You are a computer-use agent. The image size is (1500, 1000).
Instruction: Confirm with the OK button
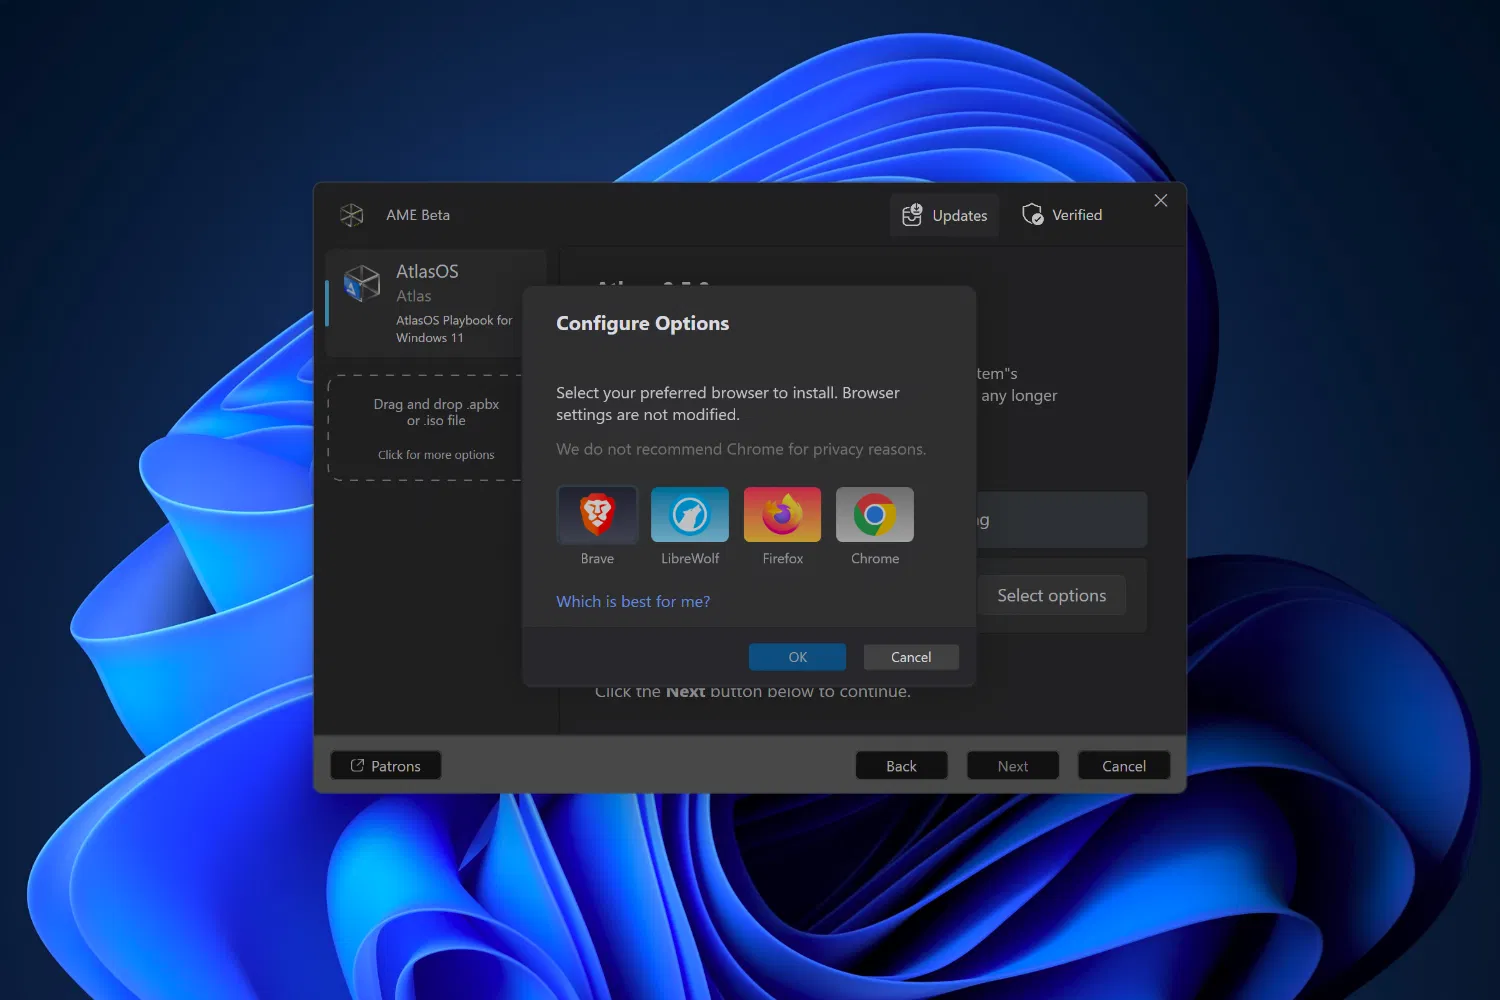click(x=797, y=657)
